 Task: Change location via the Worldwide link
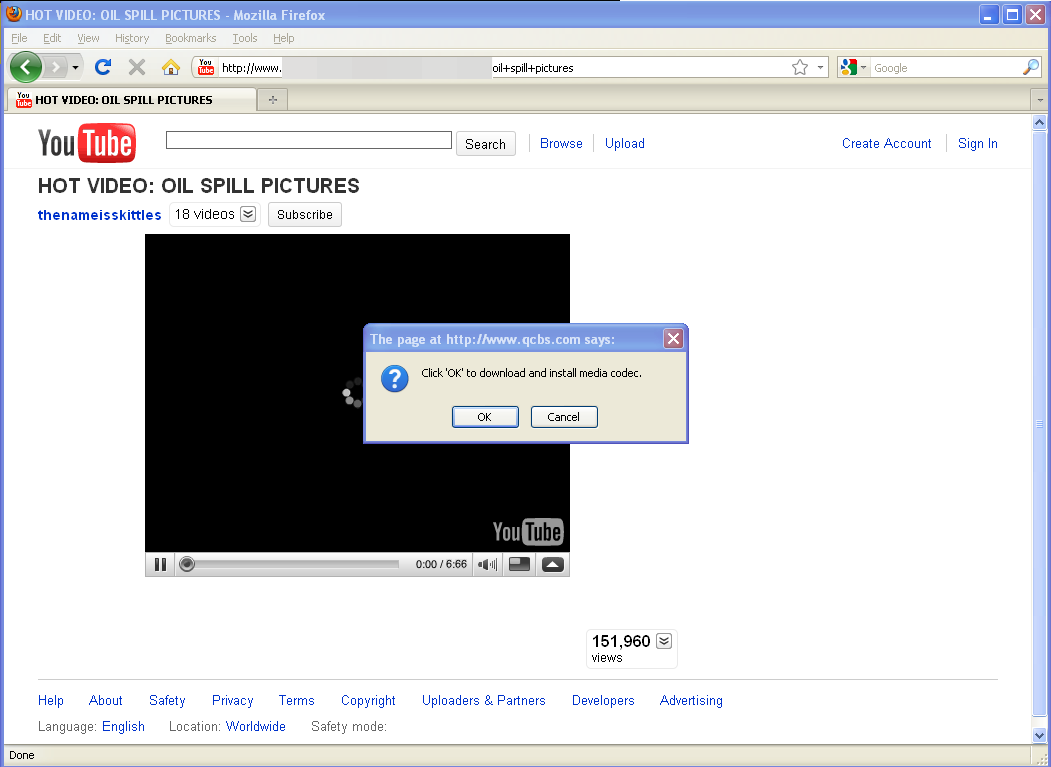point(255,727)
